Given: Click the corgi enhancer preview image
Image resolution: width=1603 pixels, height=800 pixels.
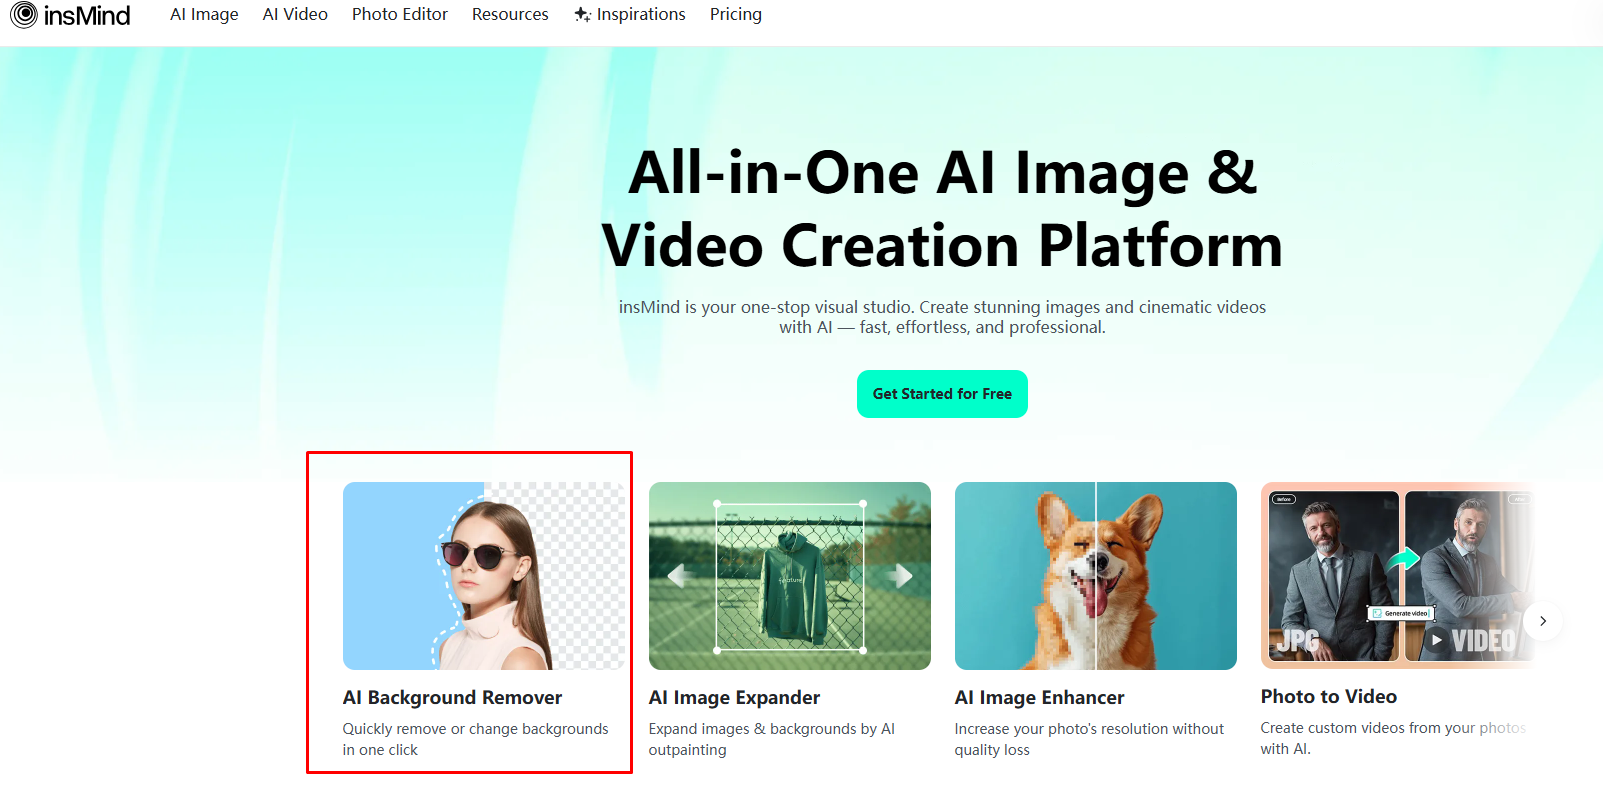Looking at the screenshot, I should pos(1095,576).
